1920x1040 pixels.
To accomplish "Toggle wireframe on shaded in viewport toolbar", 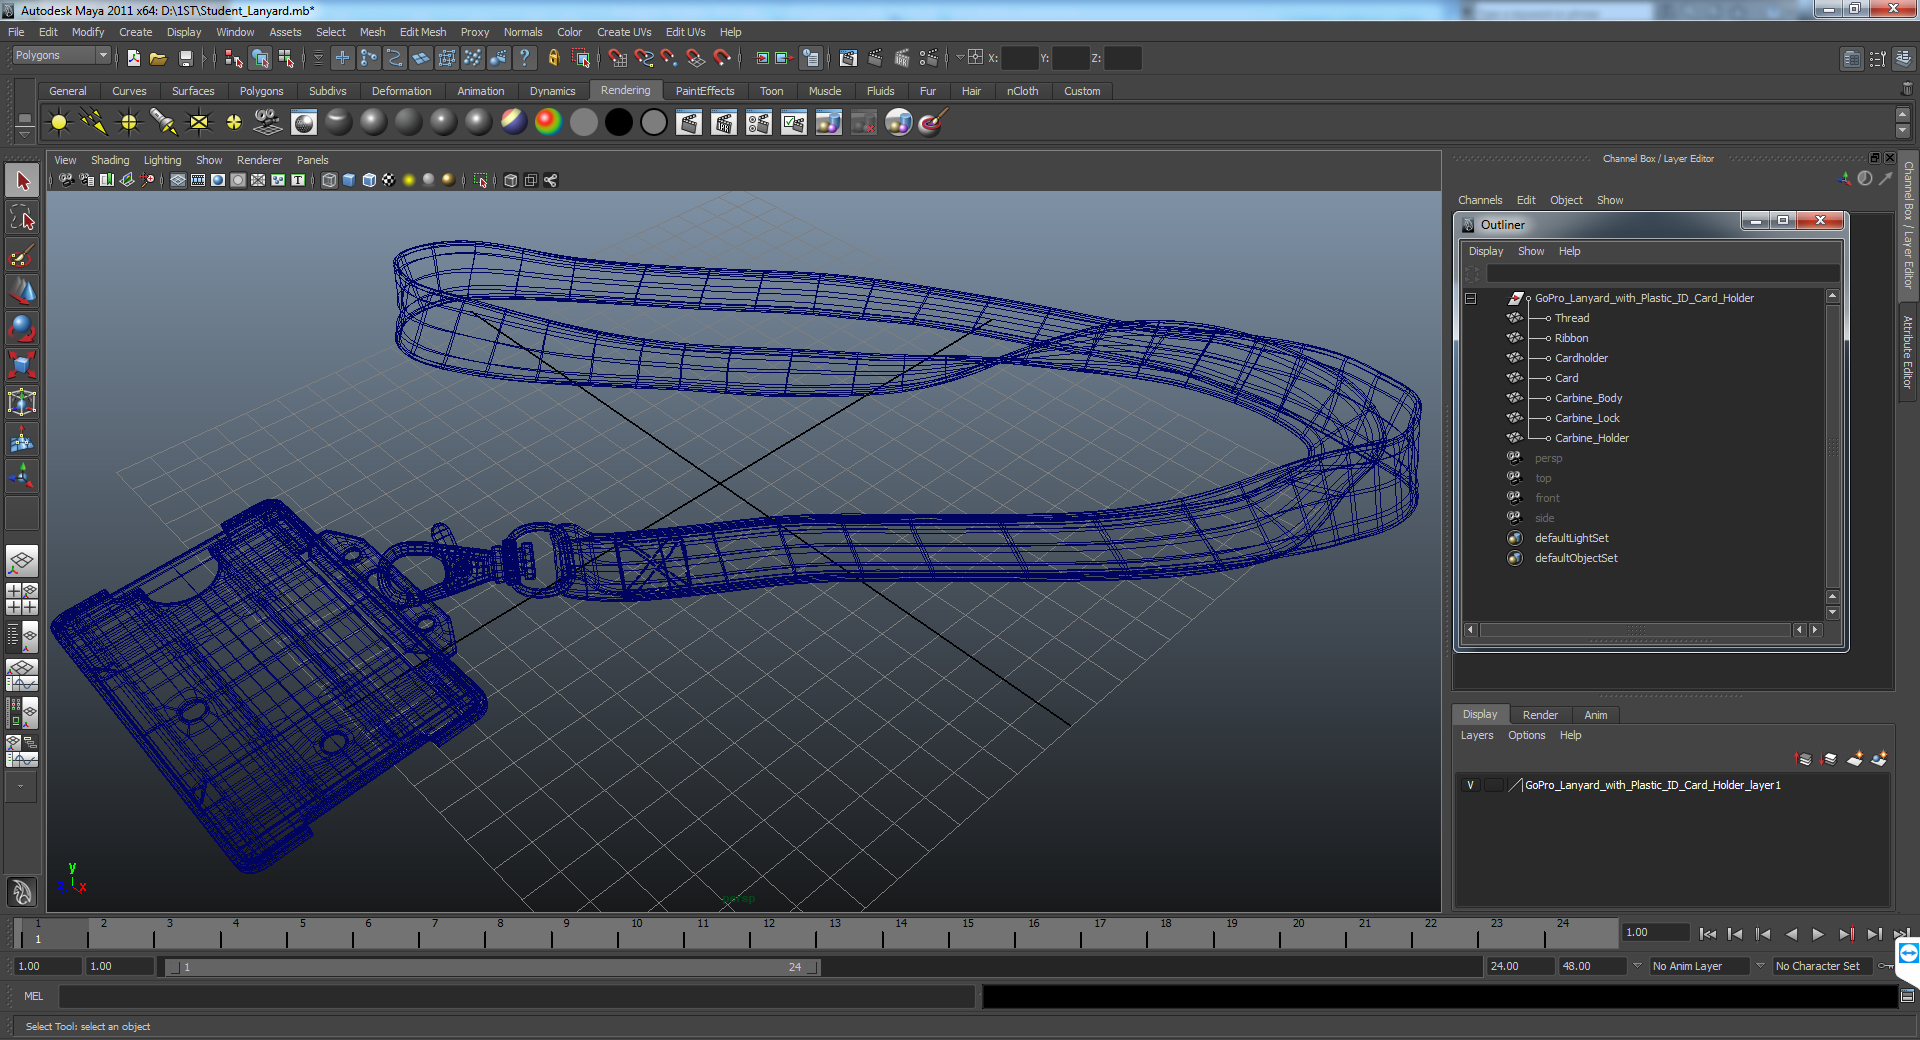I will point(369,180).
